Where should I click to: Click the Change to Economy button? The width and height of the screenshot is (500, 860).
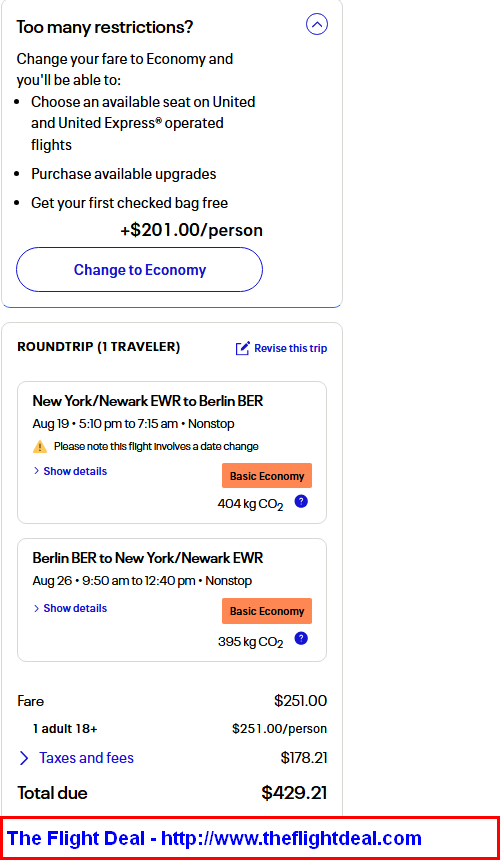point(139,269)
